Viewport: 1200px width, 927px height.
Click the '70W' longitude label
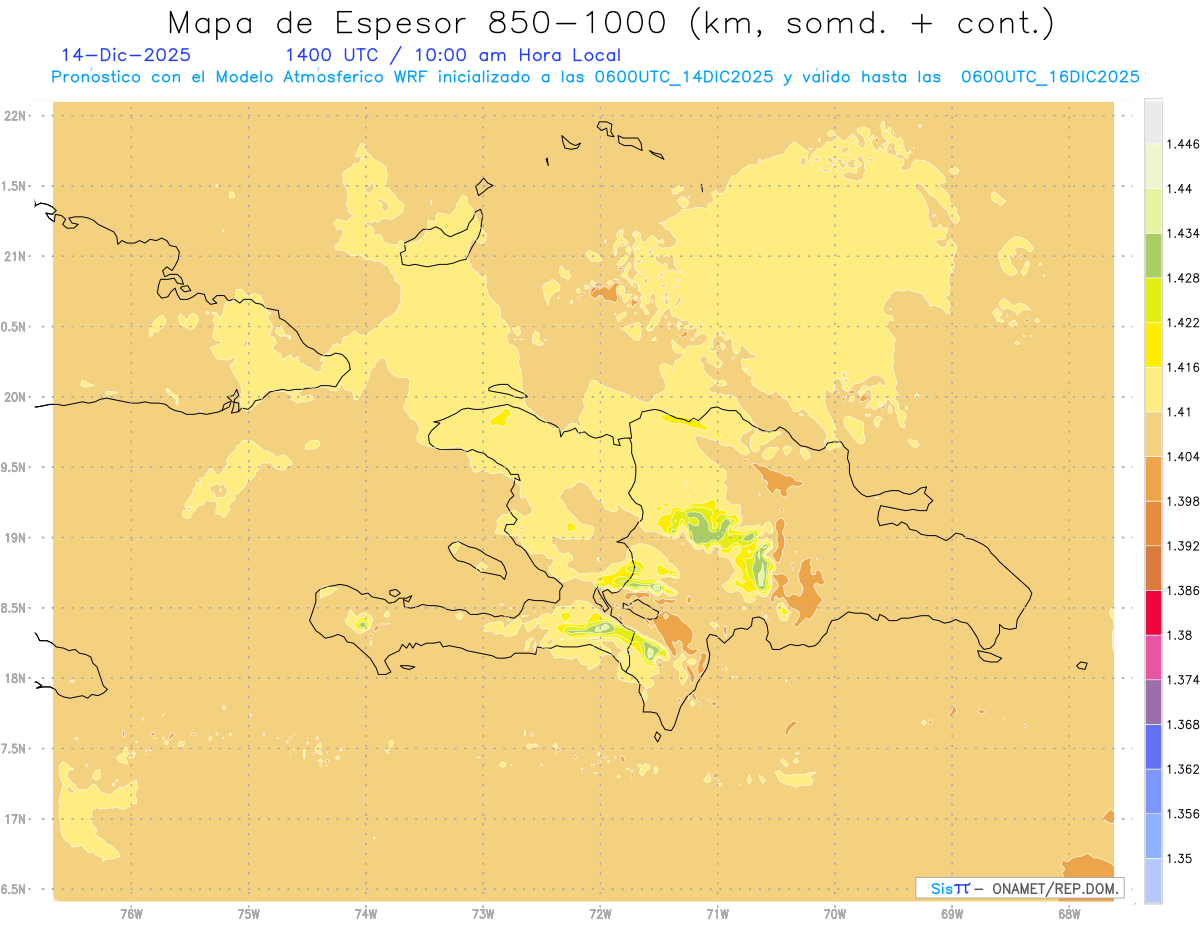pyautogui.click(x=835, y=913)
